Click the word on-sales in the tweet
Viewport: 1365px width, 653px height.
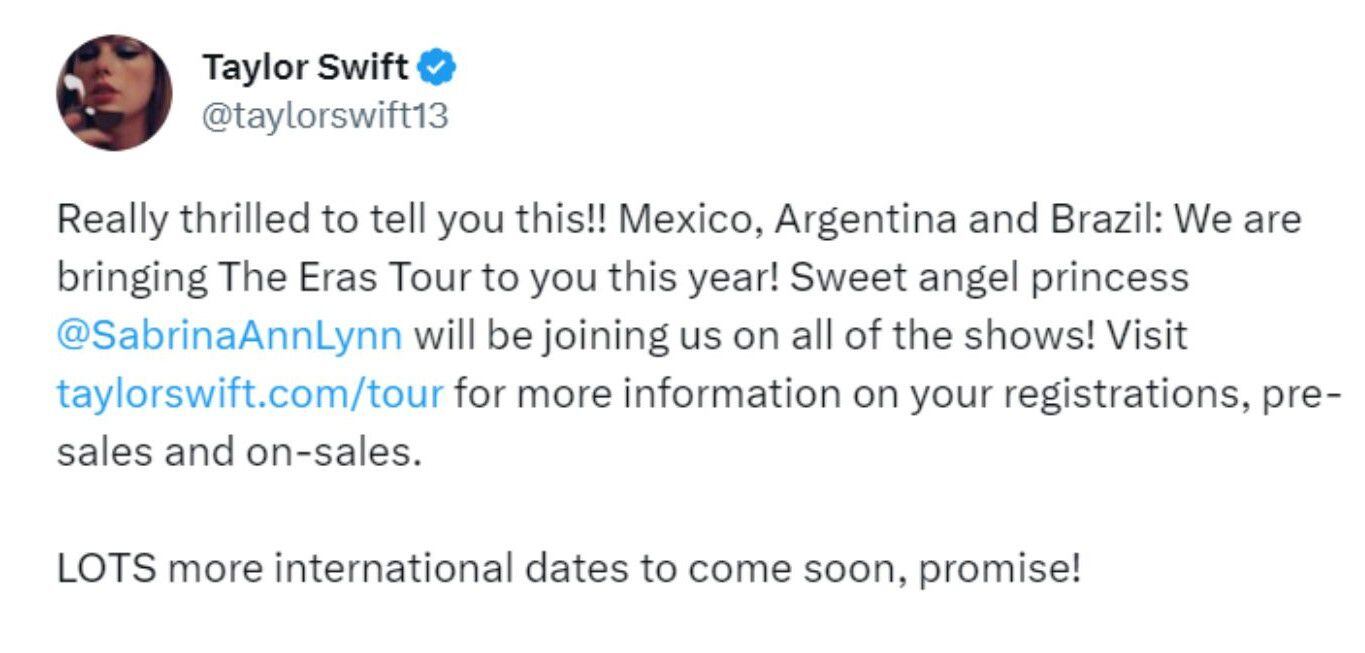click(x=326, y=451)
